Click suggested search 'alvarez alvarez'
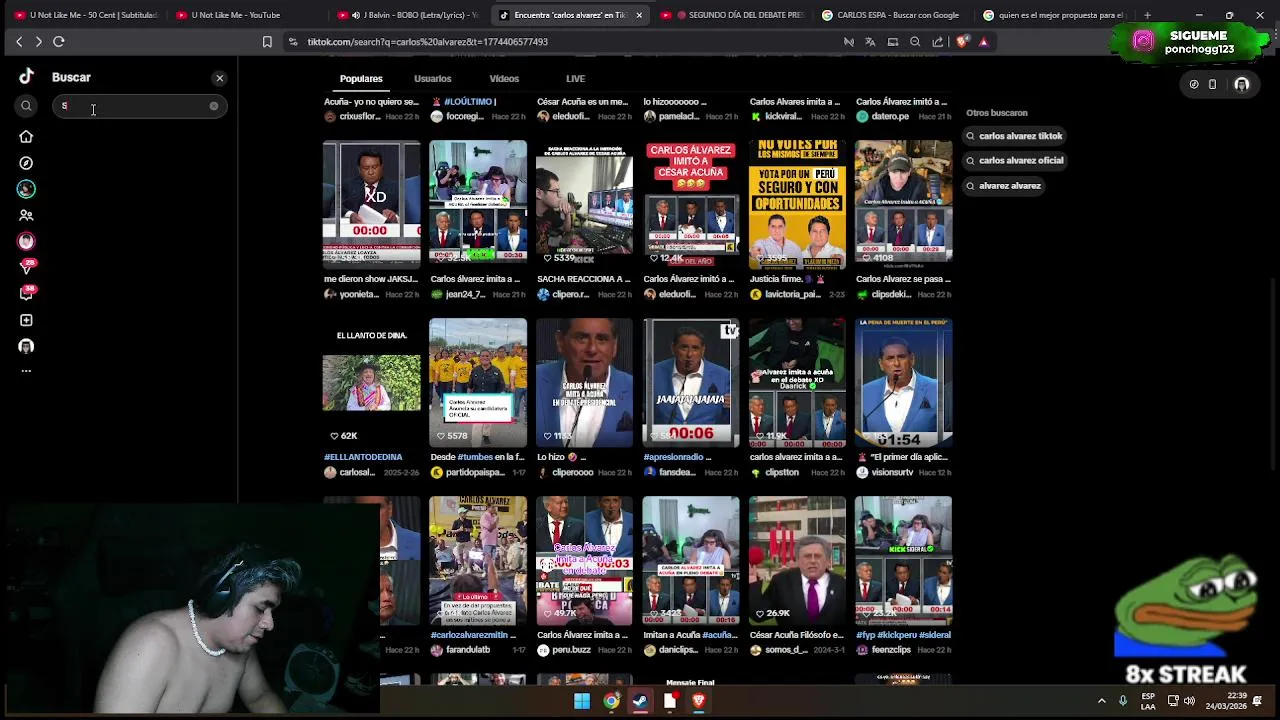Screen dimensions: 1280x720 point(1004,186)
